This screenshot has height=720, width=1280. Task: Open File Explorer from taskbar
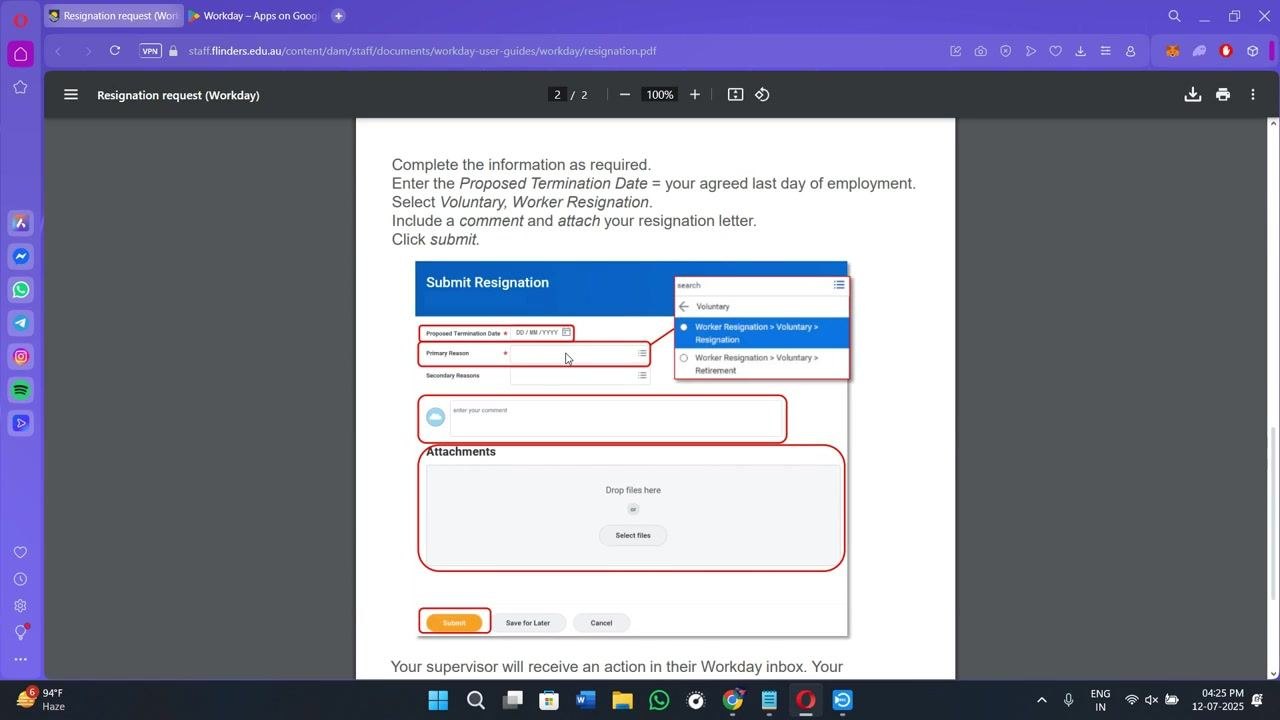[x=622, y=700]
